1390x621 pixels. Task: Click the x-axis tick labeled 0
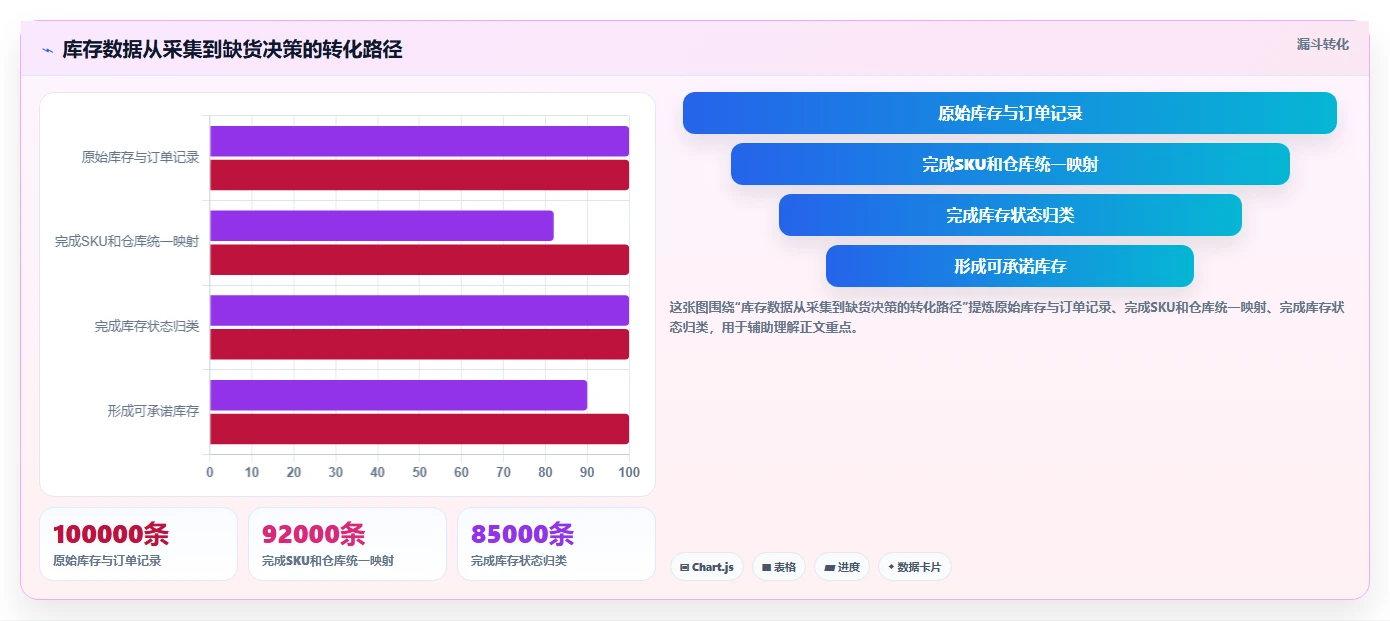pos(210,472)
